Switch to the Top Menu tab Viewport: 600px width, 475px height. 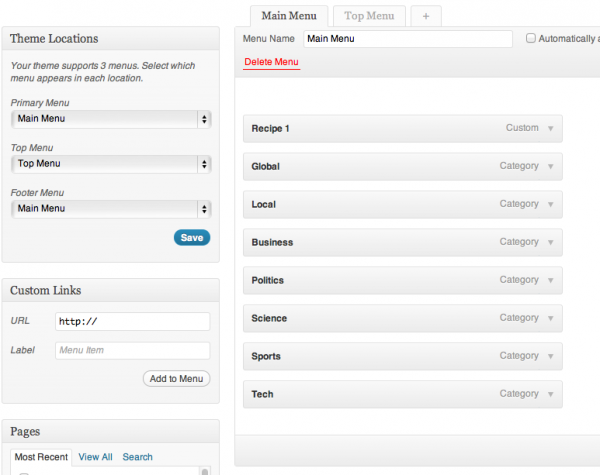click(x=369, y=16)
